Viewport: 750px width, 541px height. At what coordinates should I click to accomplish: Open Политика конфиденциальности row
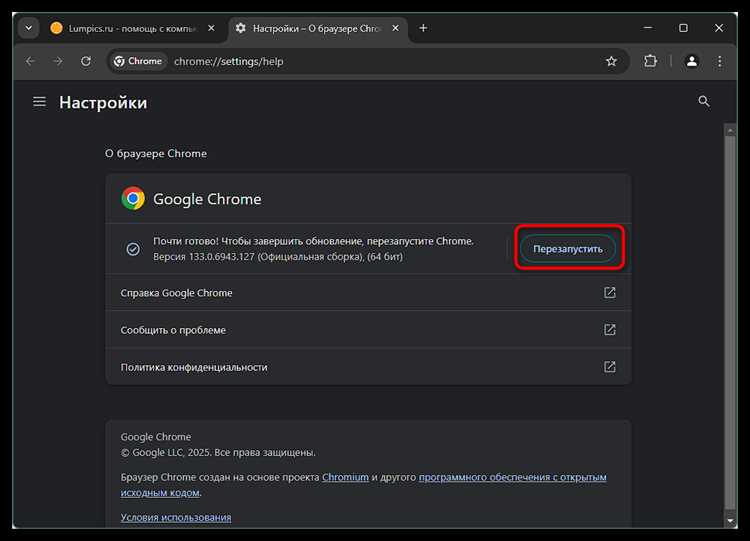(x=368, y=367)
